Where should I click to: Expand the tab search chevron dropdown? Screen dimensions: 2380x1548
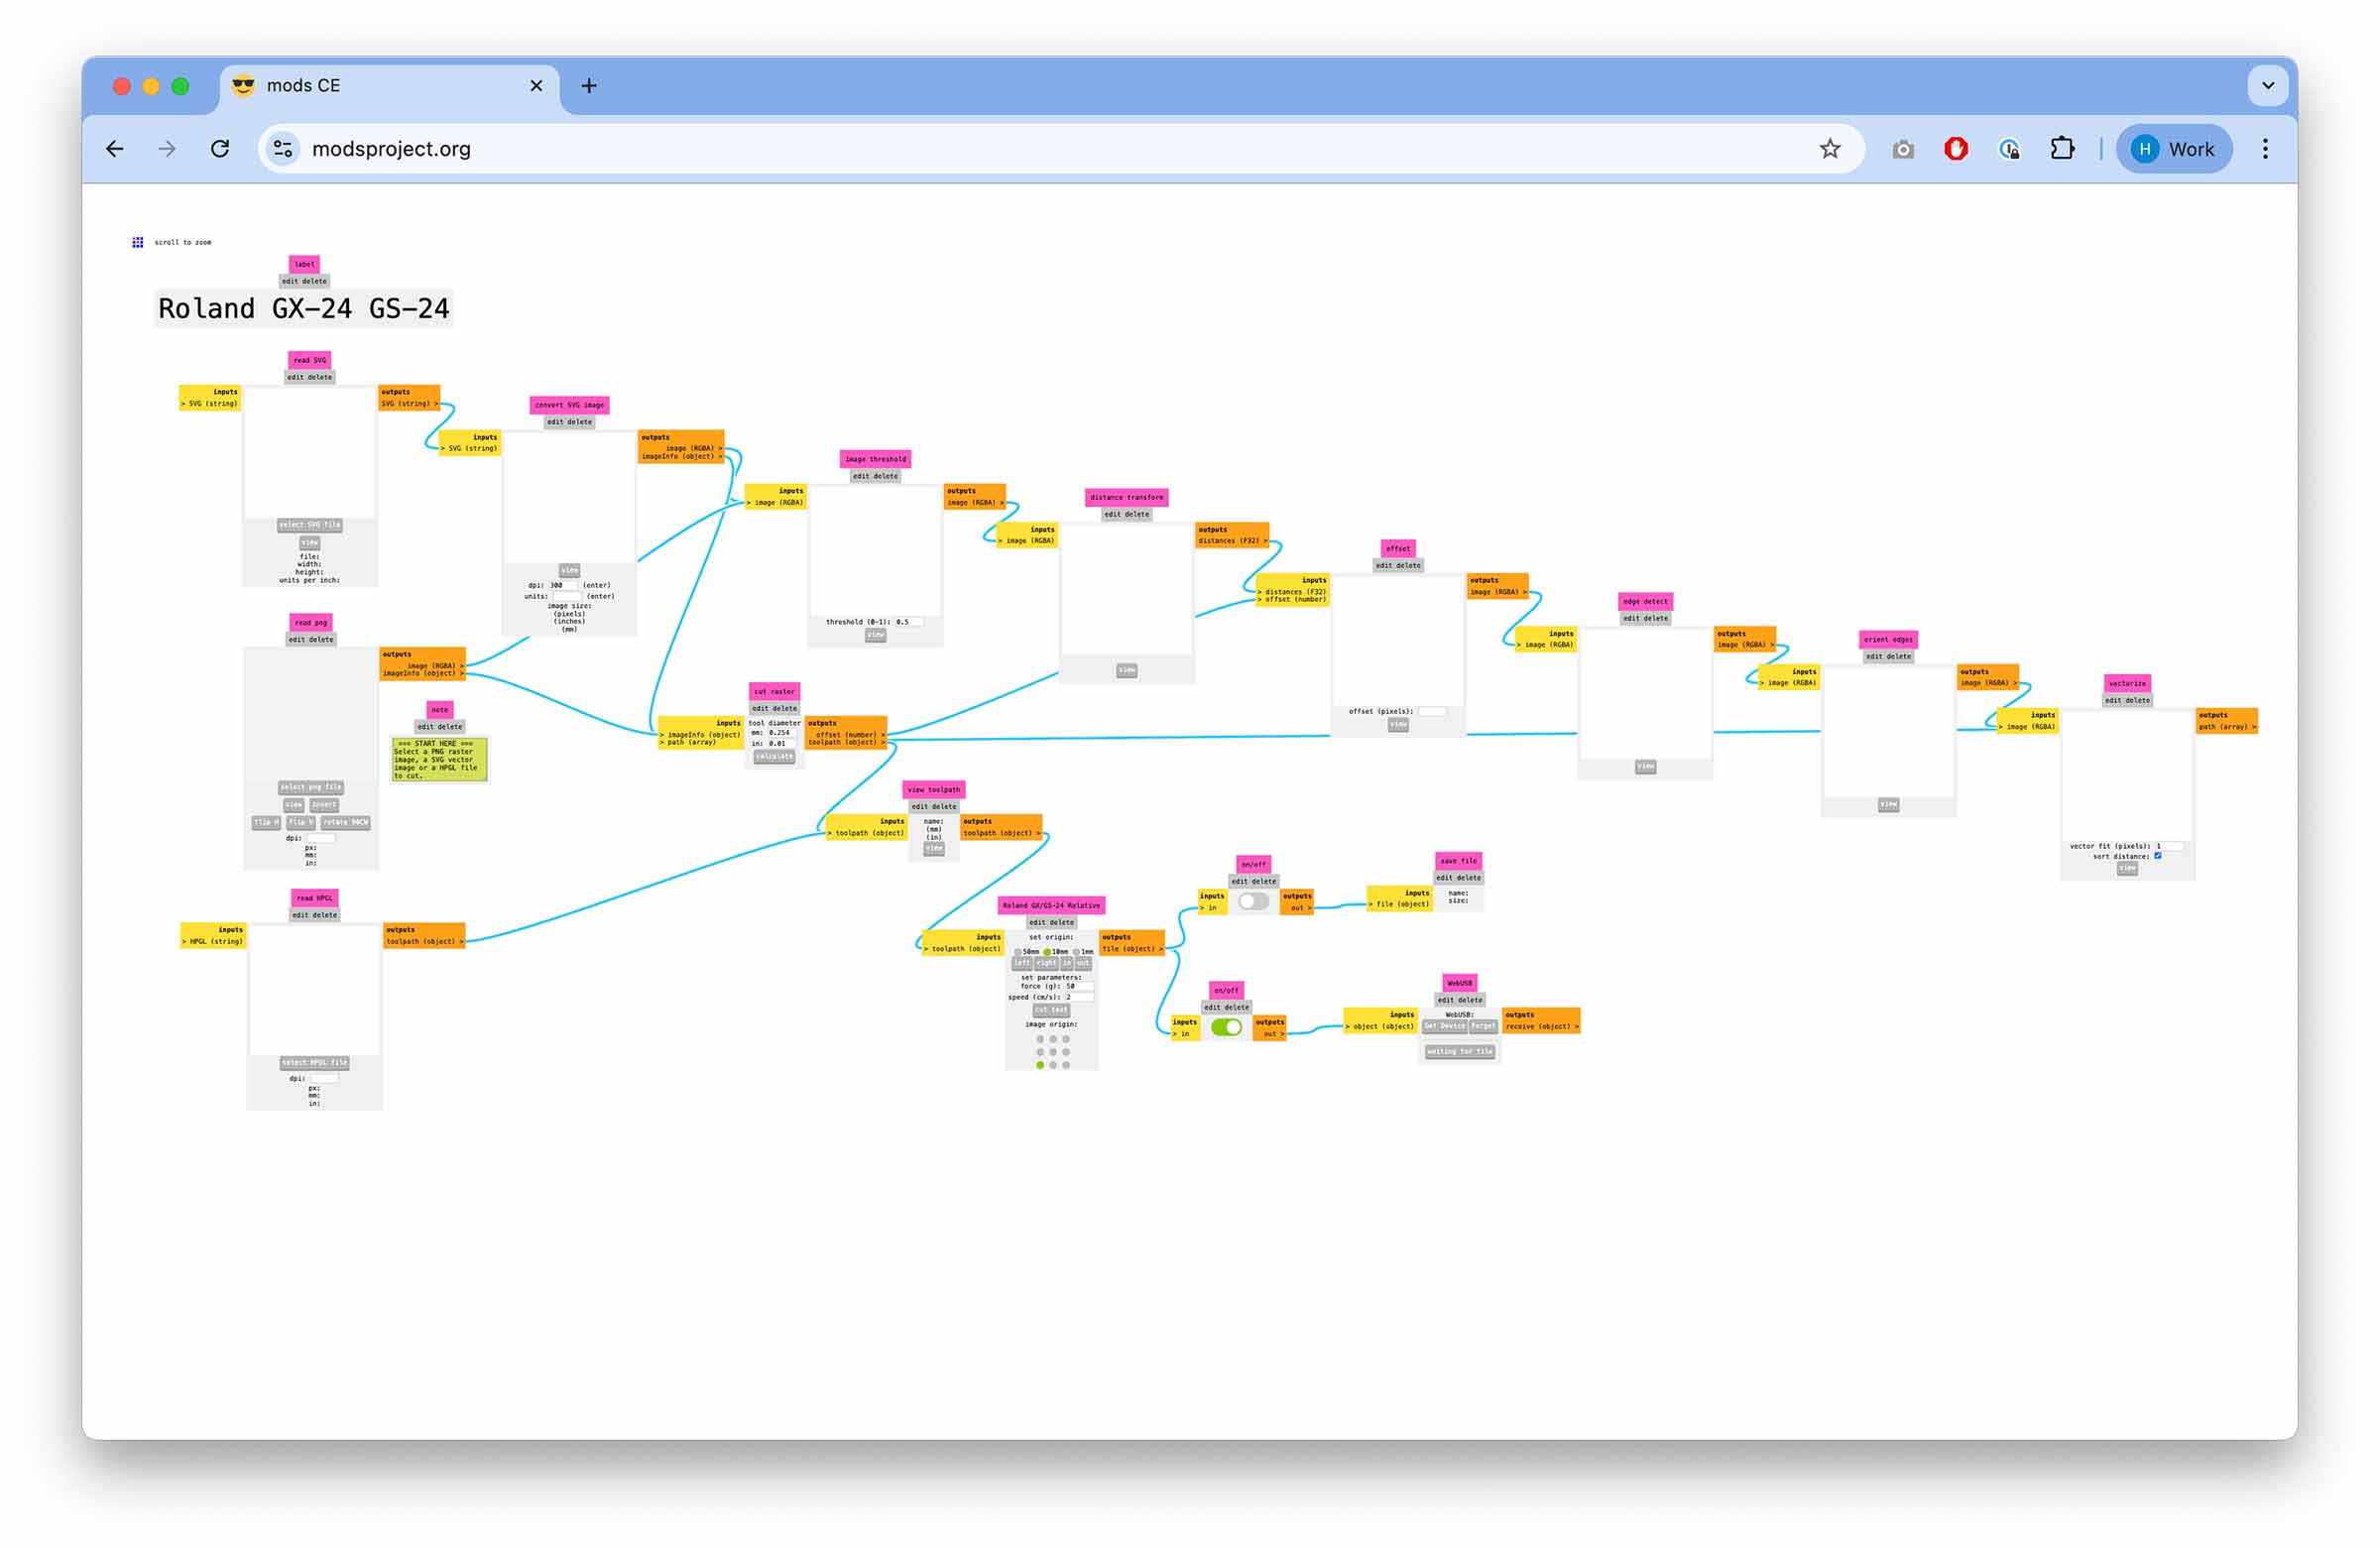2267,86
